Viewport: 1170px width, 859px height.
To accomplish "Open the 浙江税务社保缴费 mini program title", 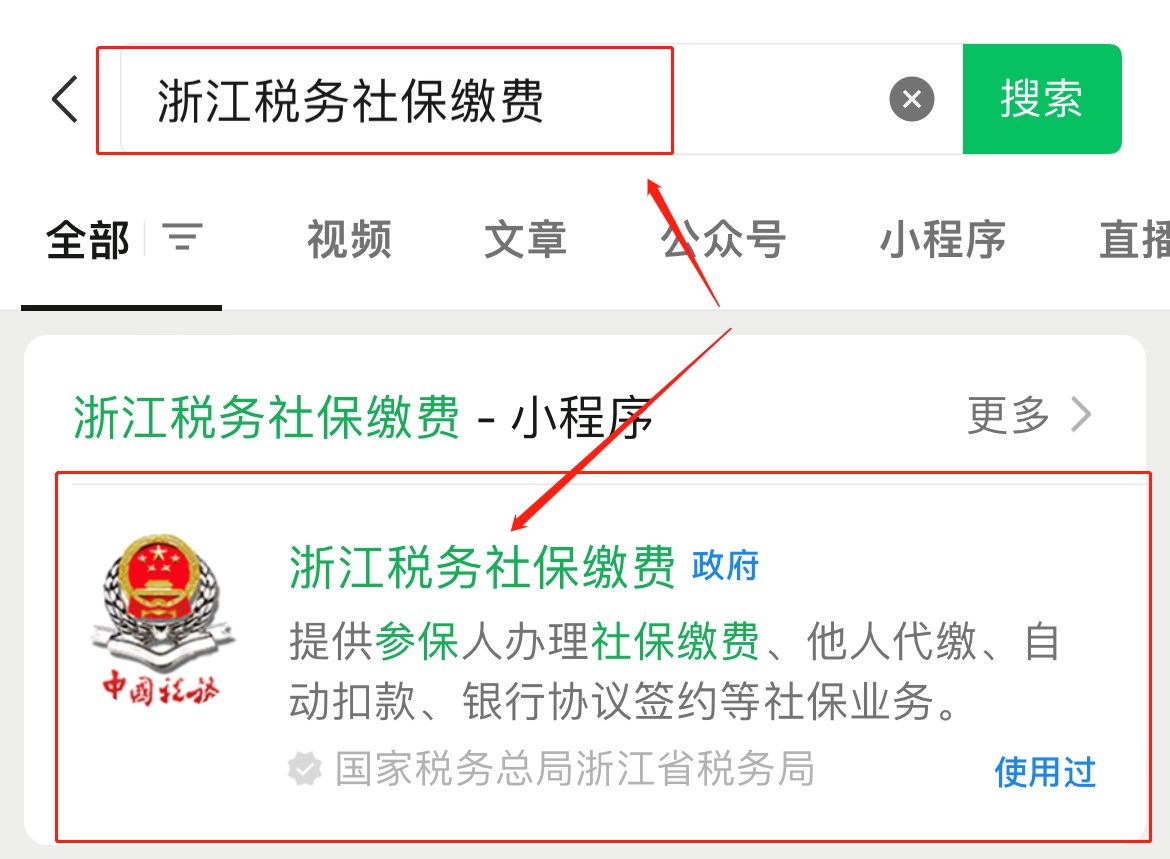I will [x=482, y=567].
